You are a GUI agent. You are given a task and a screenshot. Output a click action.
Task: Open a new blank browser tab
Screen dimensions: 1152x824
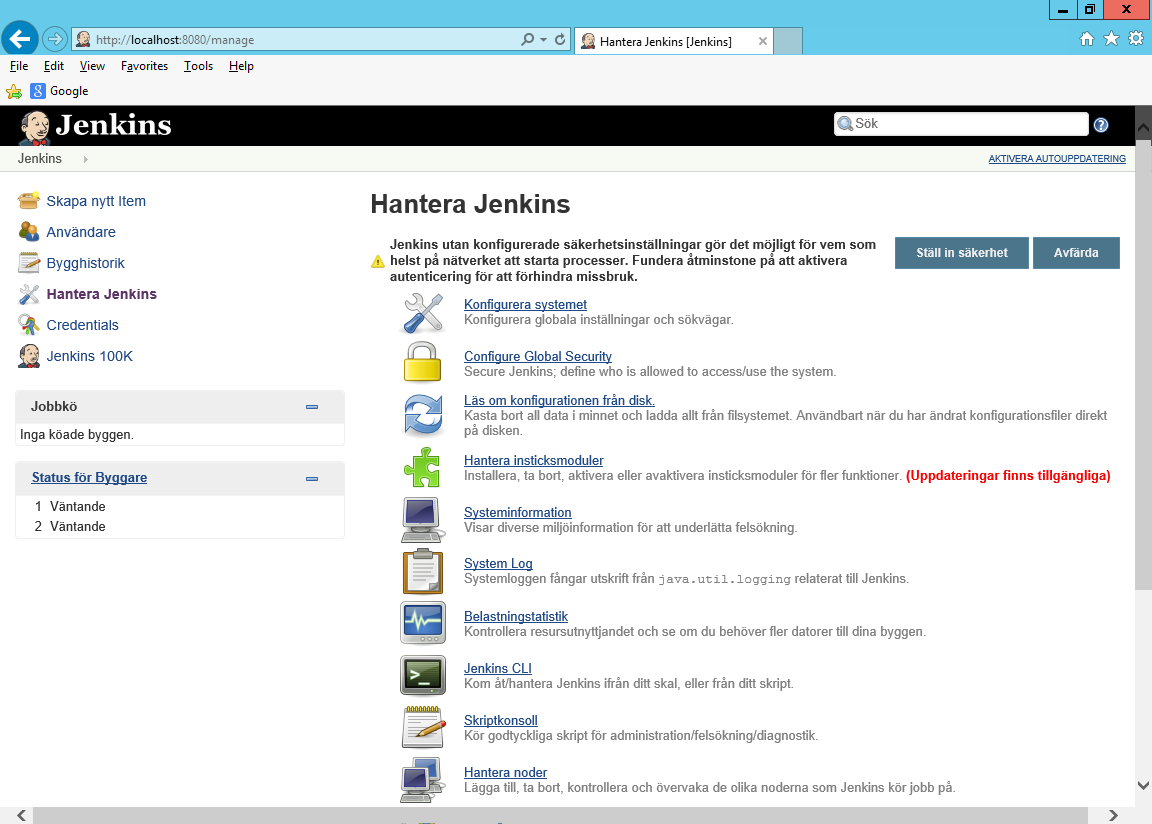coord(788,41)
